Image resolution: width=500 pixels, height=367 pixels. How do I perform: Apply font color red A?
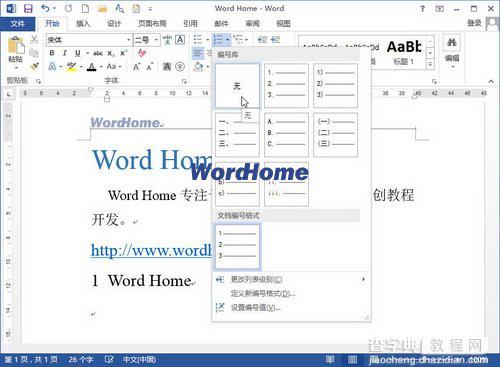(x=91, y=67)
